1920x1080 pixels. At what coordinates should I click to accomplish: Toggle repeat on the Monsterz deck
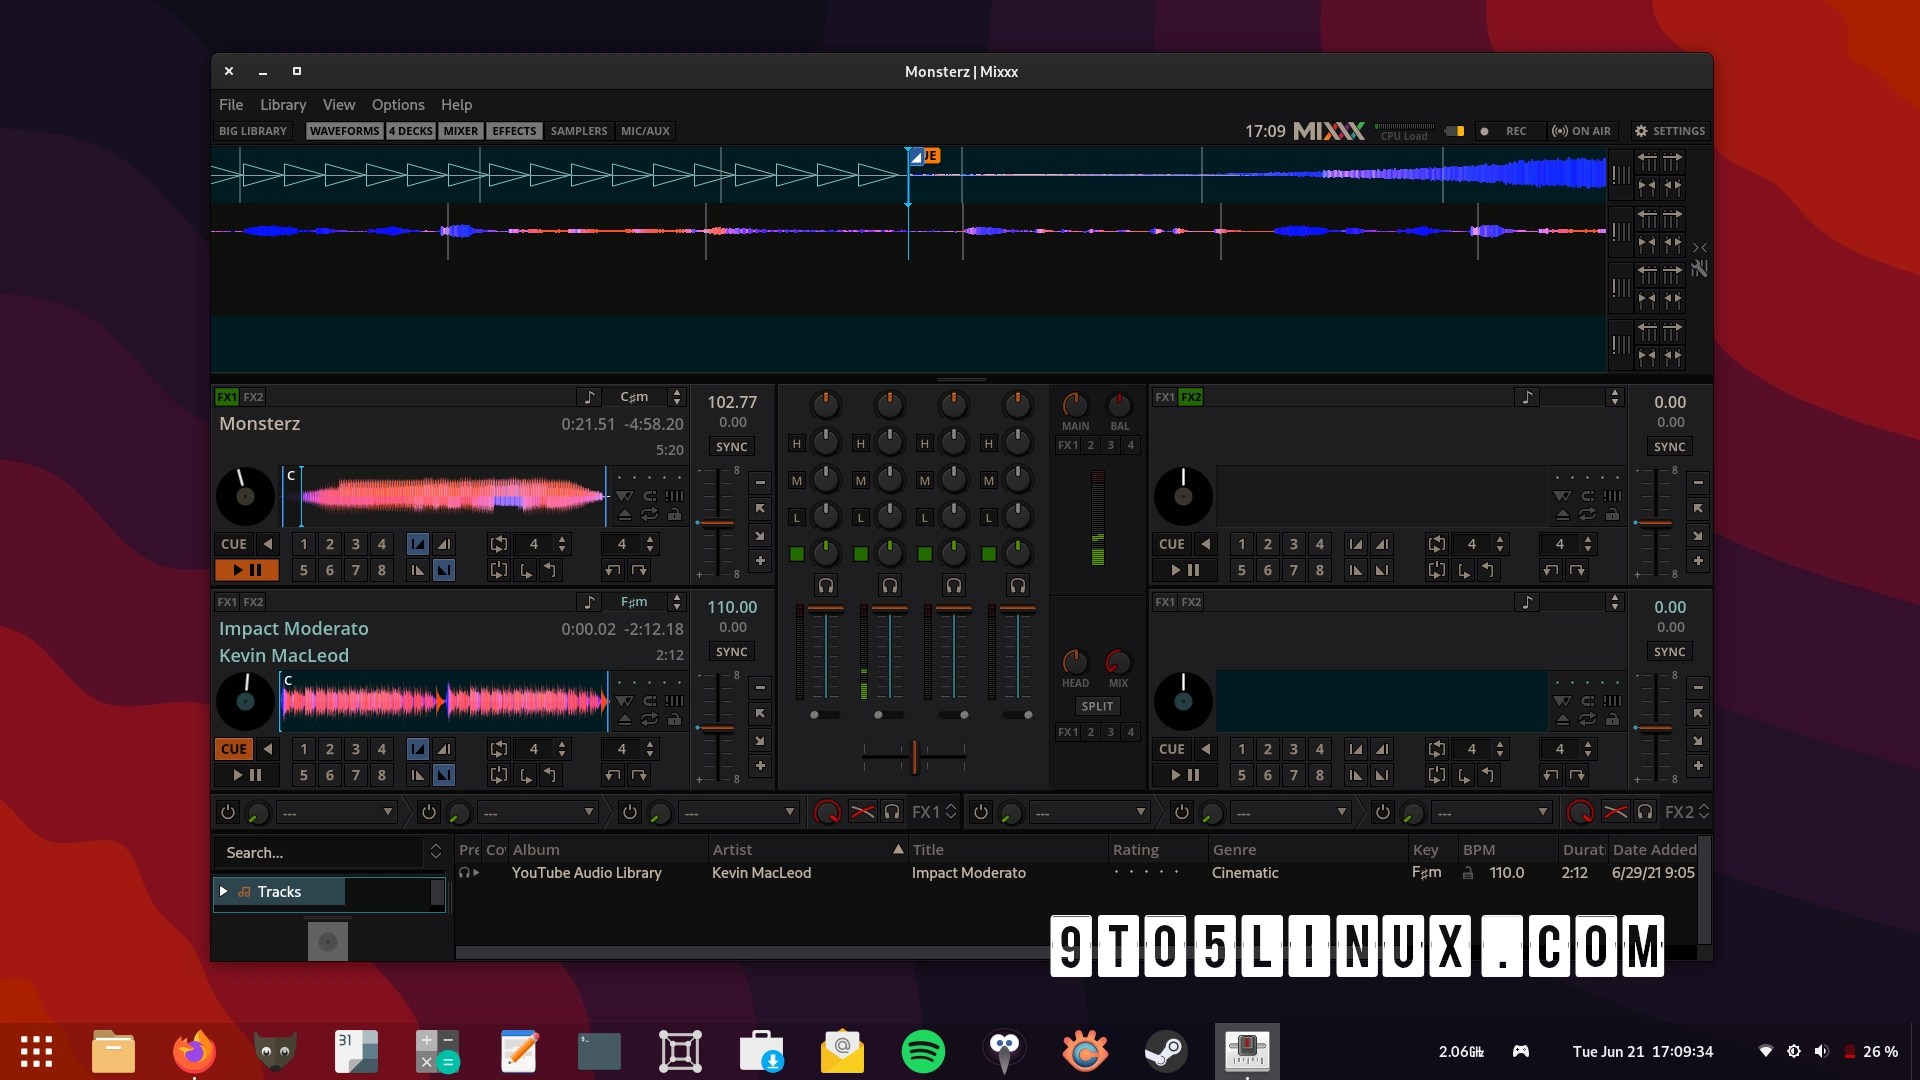point(651,514)
